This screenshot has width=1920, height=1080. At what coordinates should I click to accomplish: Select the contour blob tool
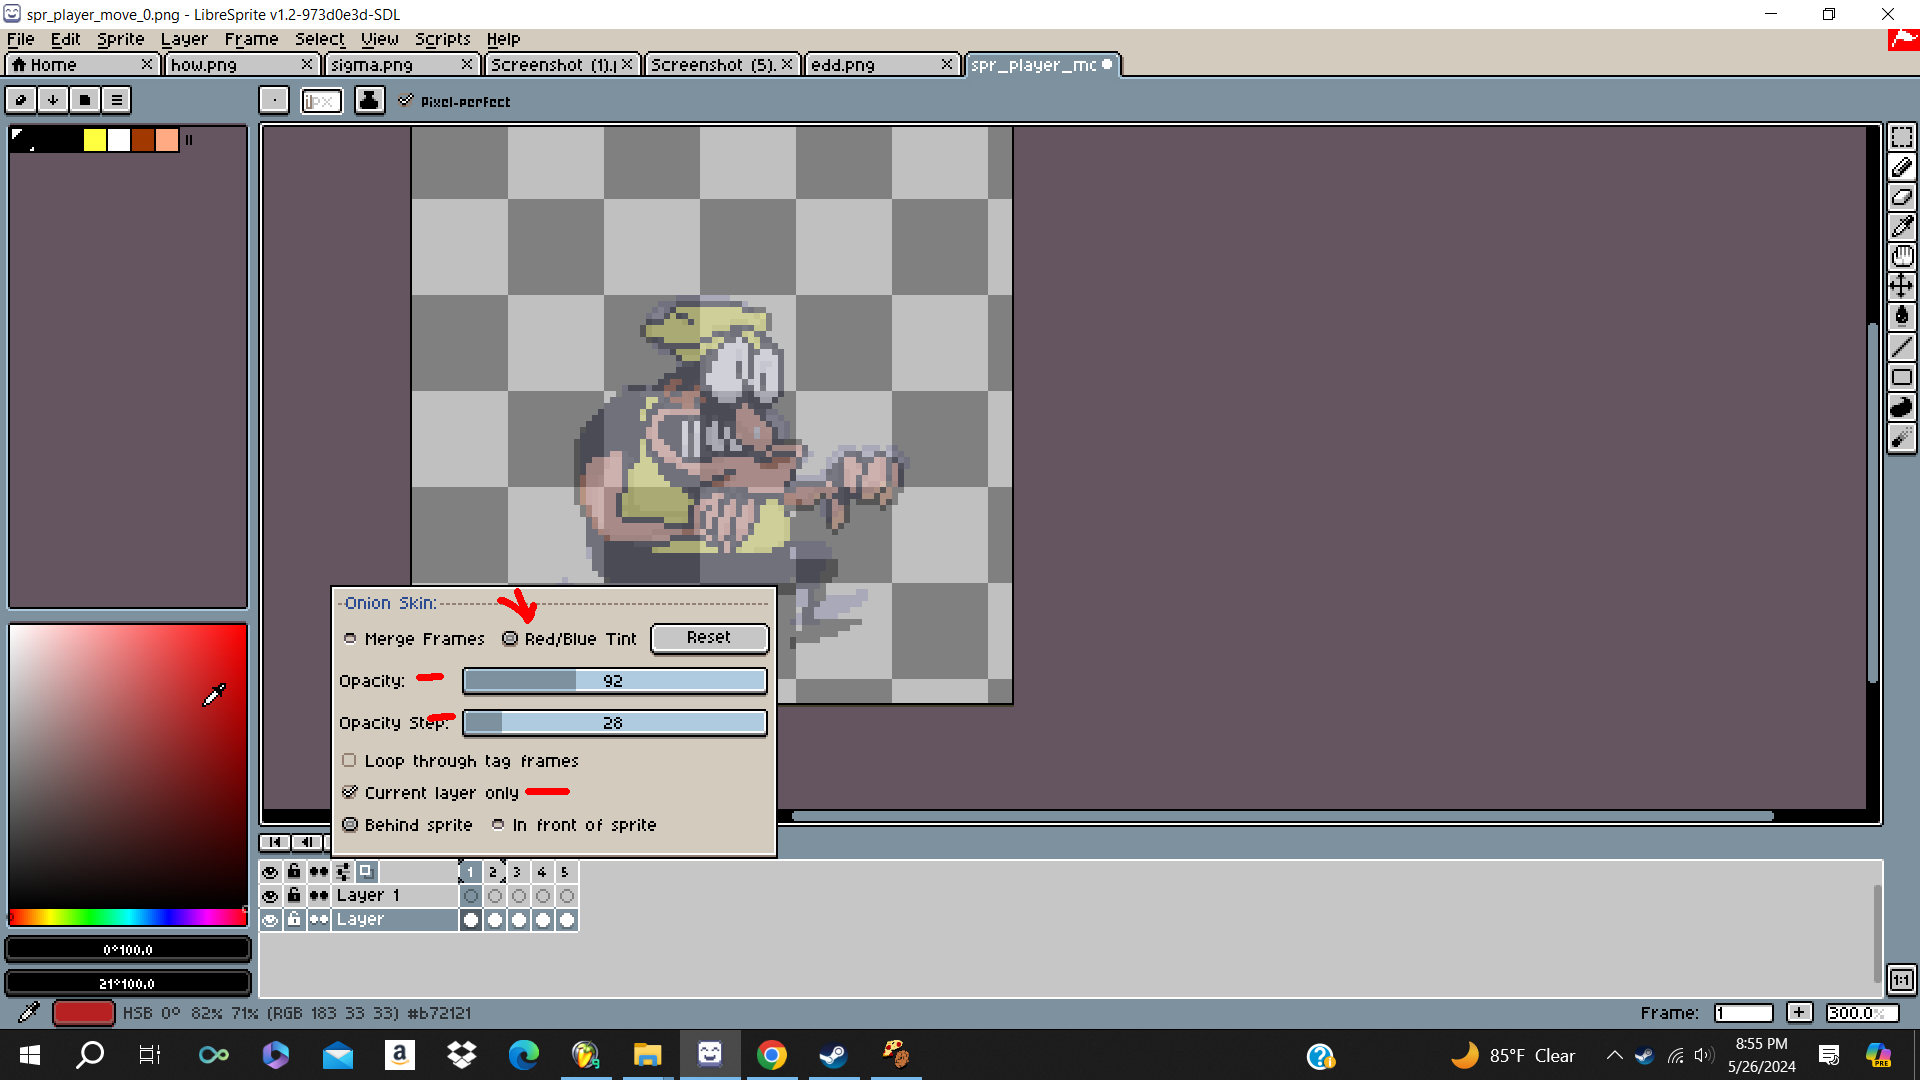point(1901,407)
